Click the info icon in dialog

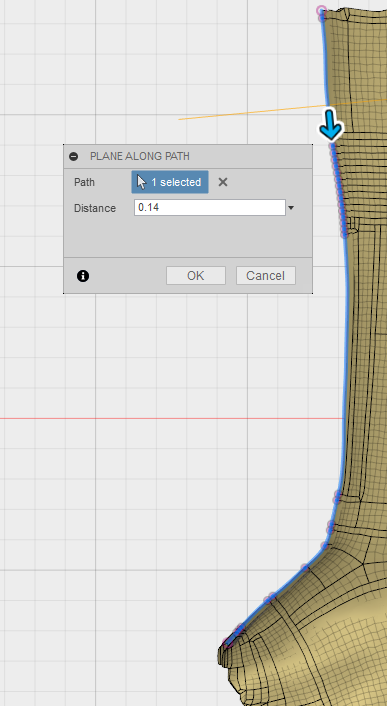point(83,276)
